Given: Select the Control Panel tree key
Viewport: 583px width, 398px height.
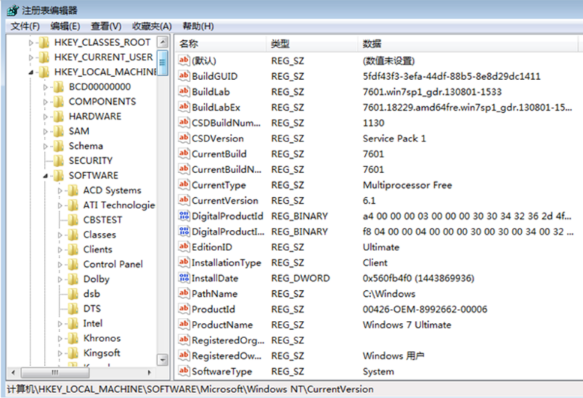Looking at the screenshot, I should [113, 264].
